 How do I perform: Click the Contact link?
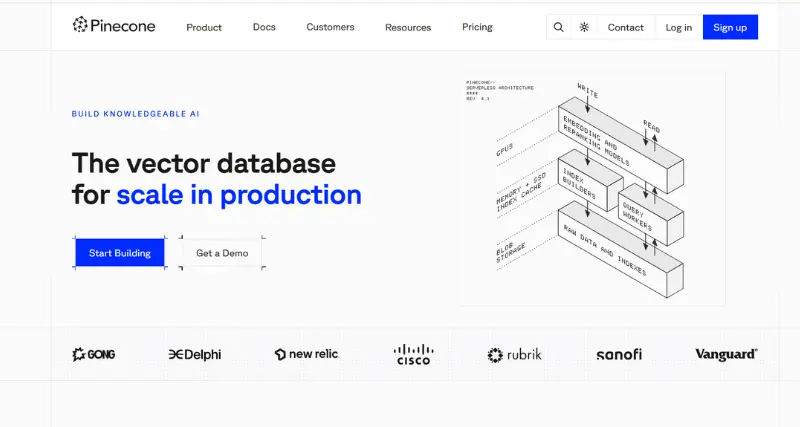tap(626, 27)
